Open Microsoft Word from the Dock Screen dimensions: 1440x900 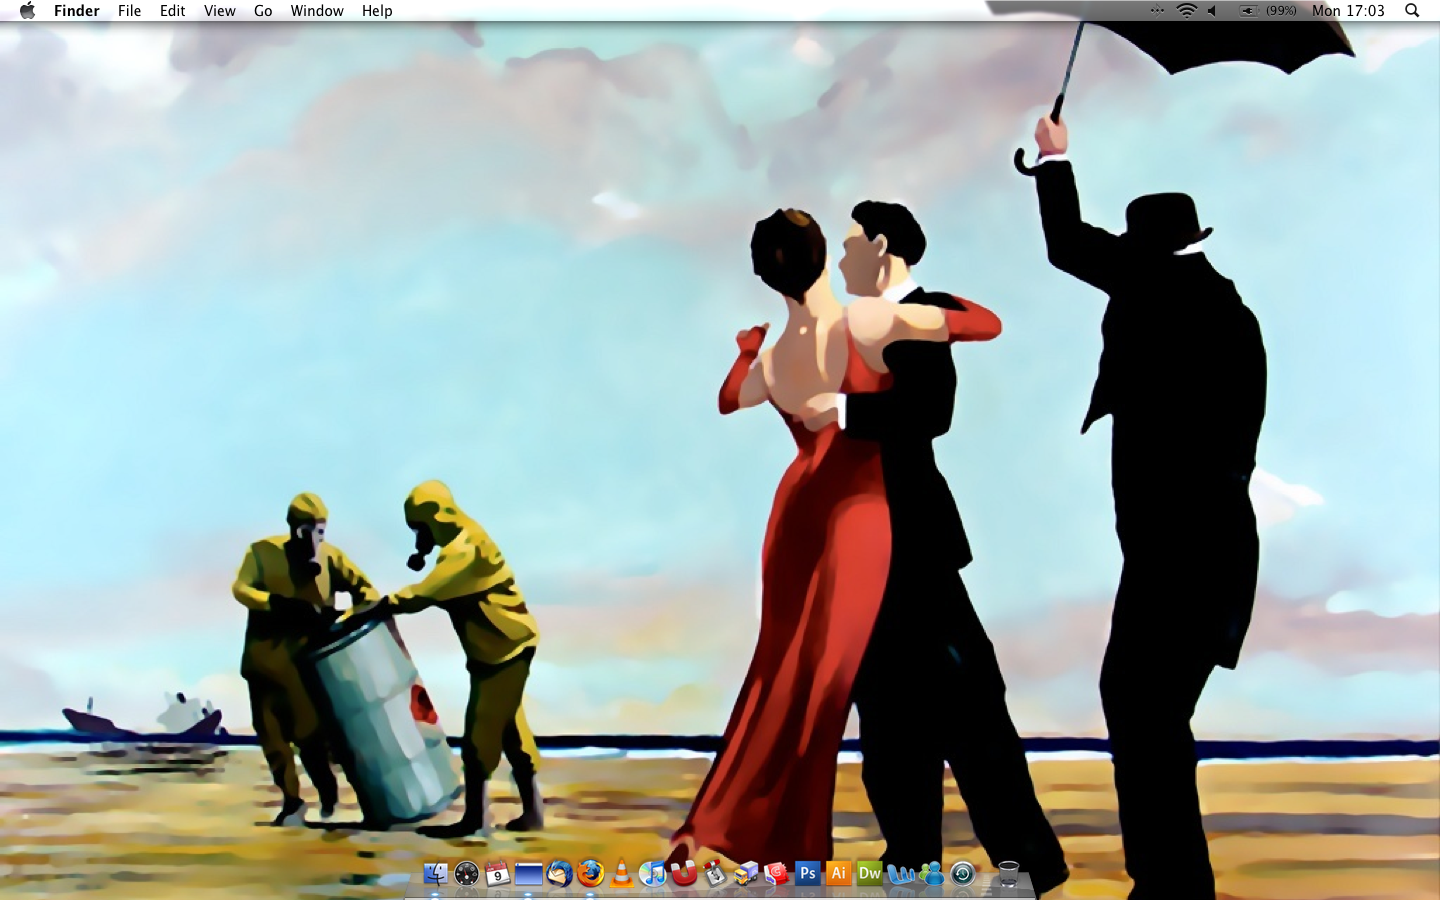[x=901, y=874]
